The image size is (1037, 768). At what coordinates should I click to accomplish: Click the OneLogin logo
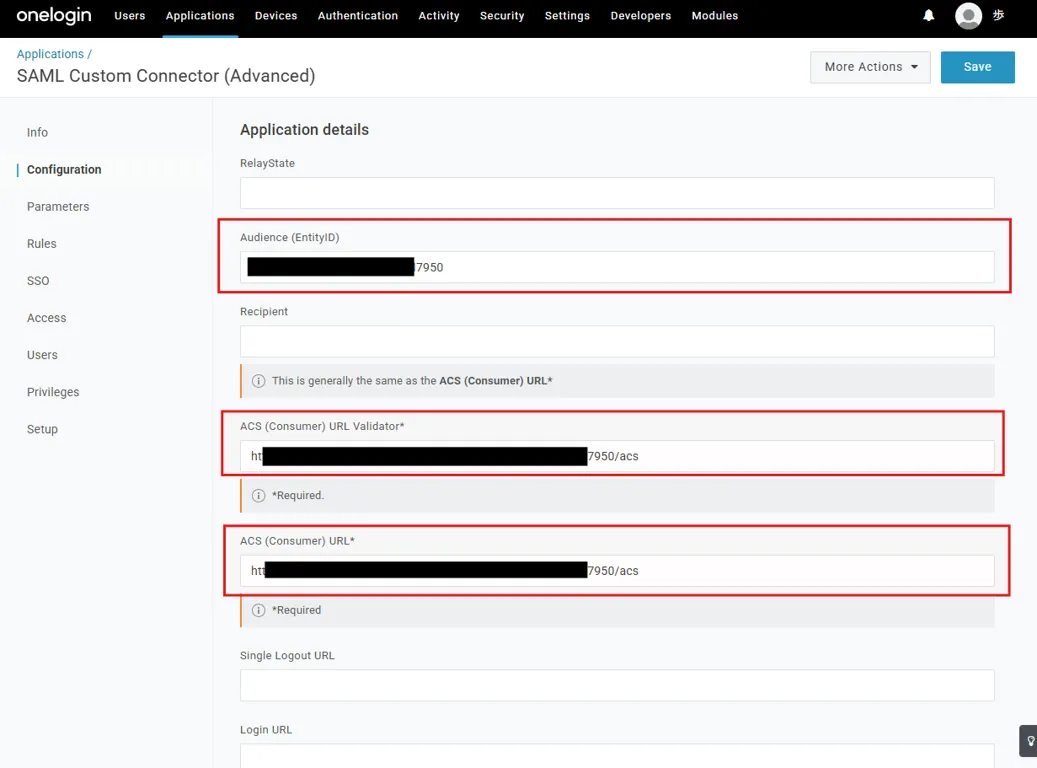coord(54,15)
